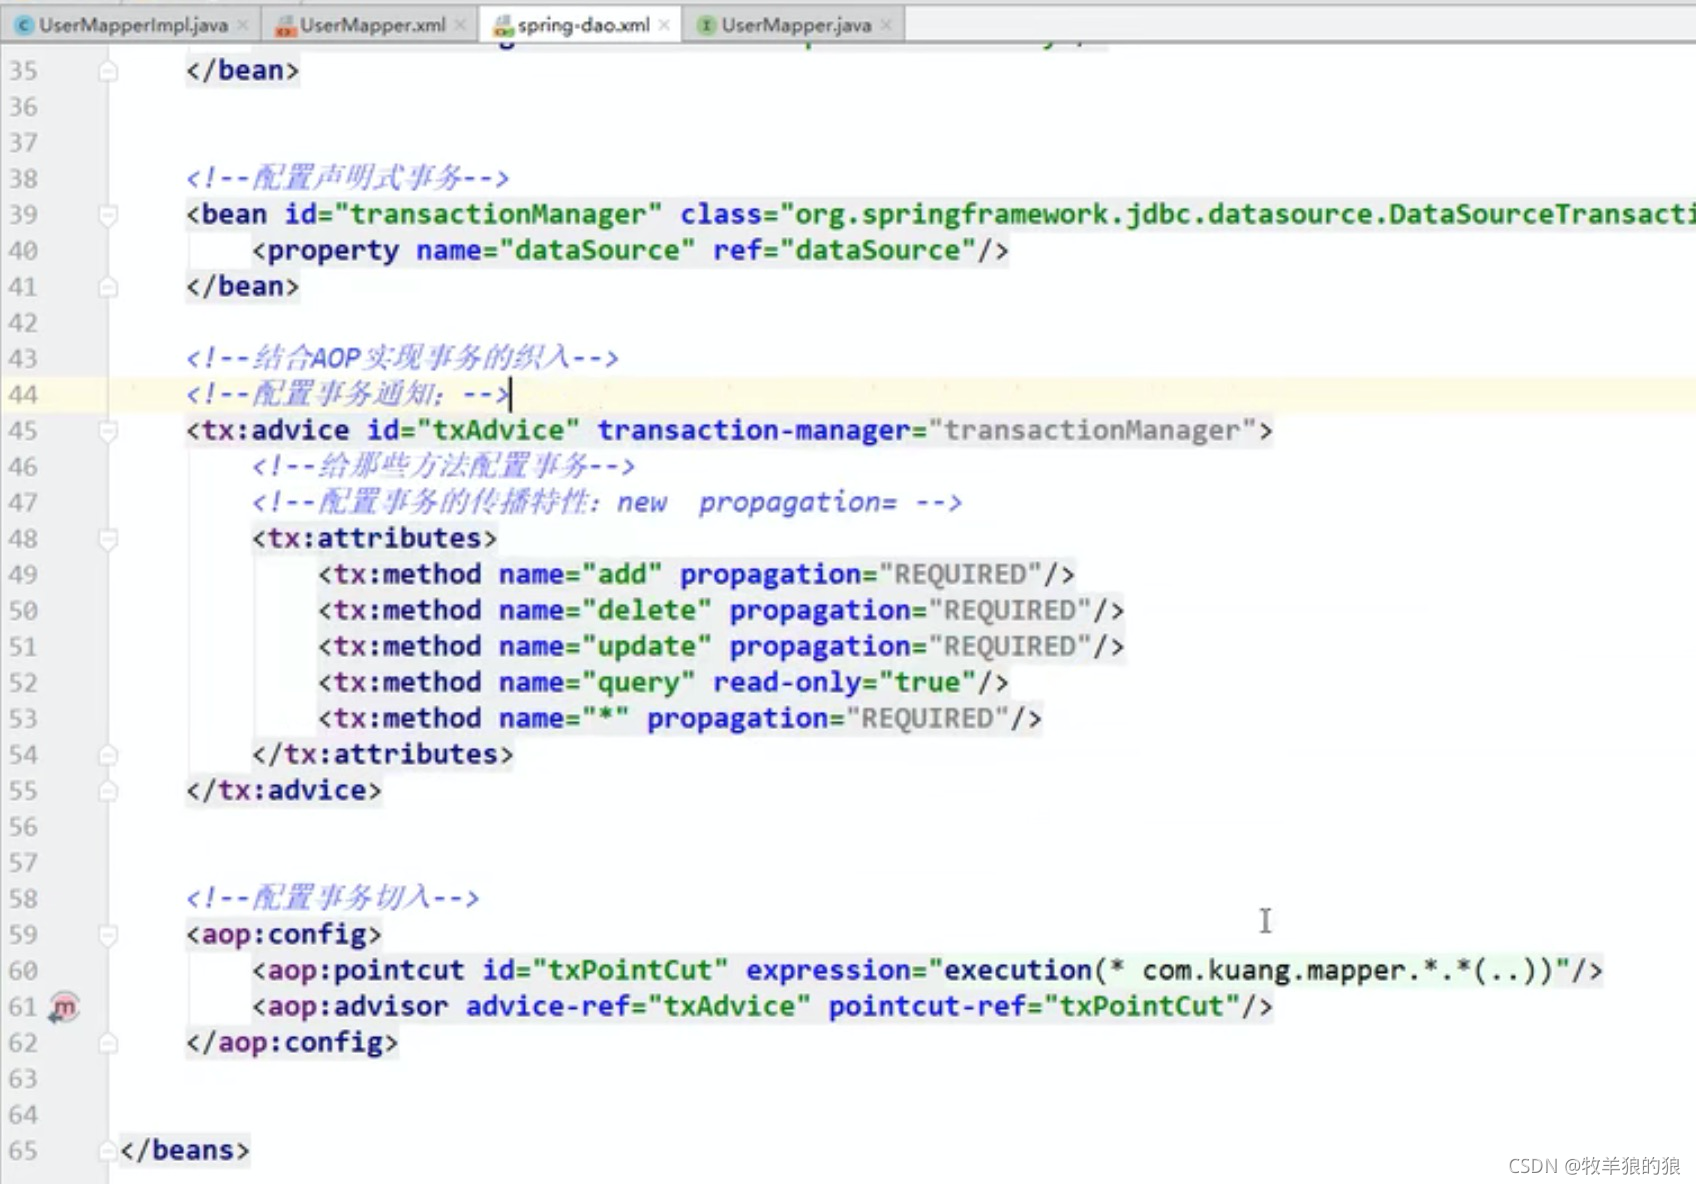The image size is (1696, 1184).
Task: Click line number 60 in the gutter
Action: coord(23,971)
